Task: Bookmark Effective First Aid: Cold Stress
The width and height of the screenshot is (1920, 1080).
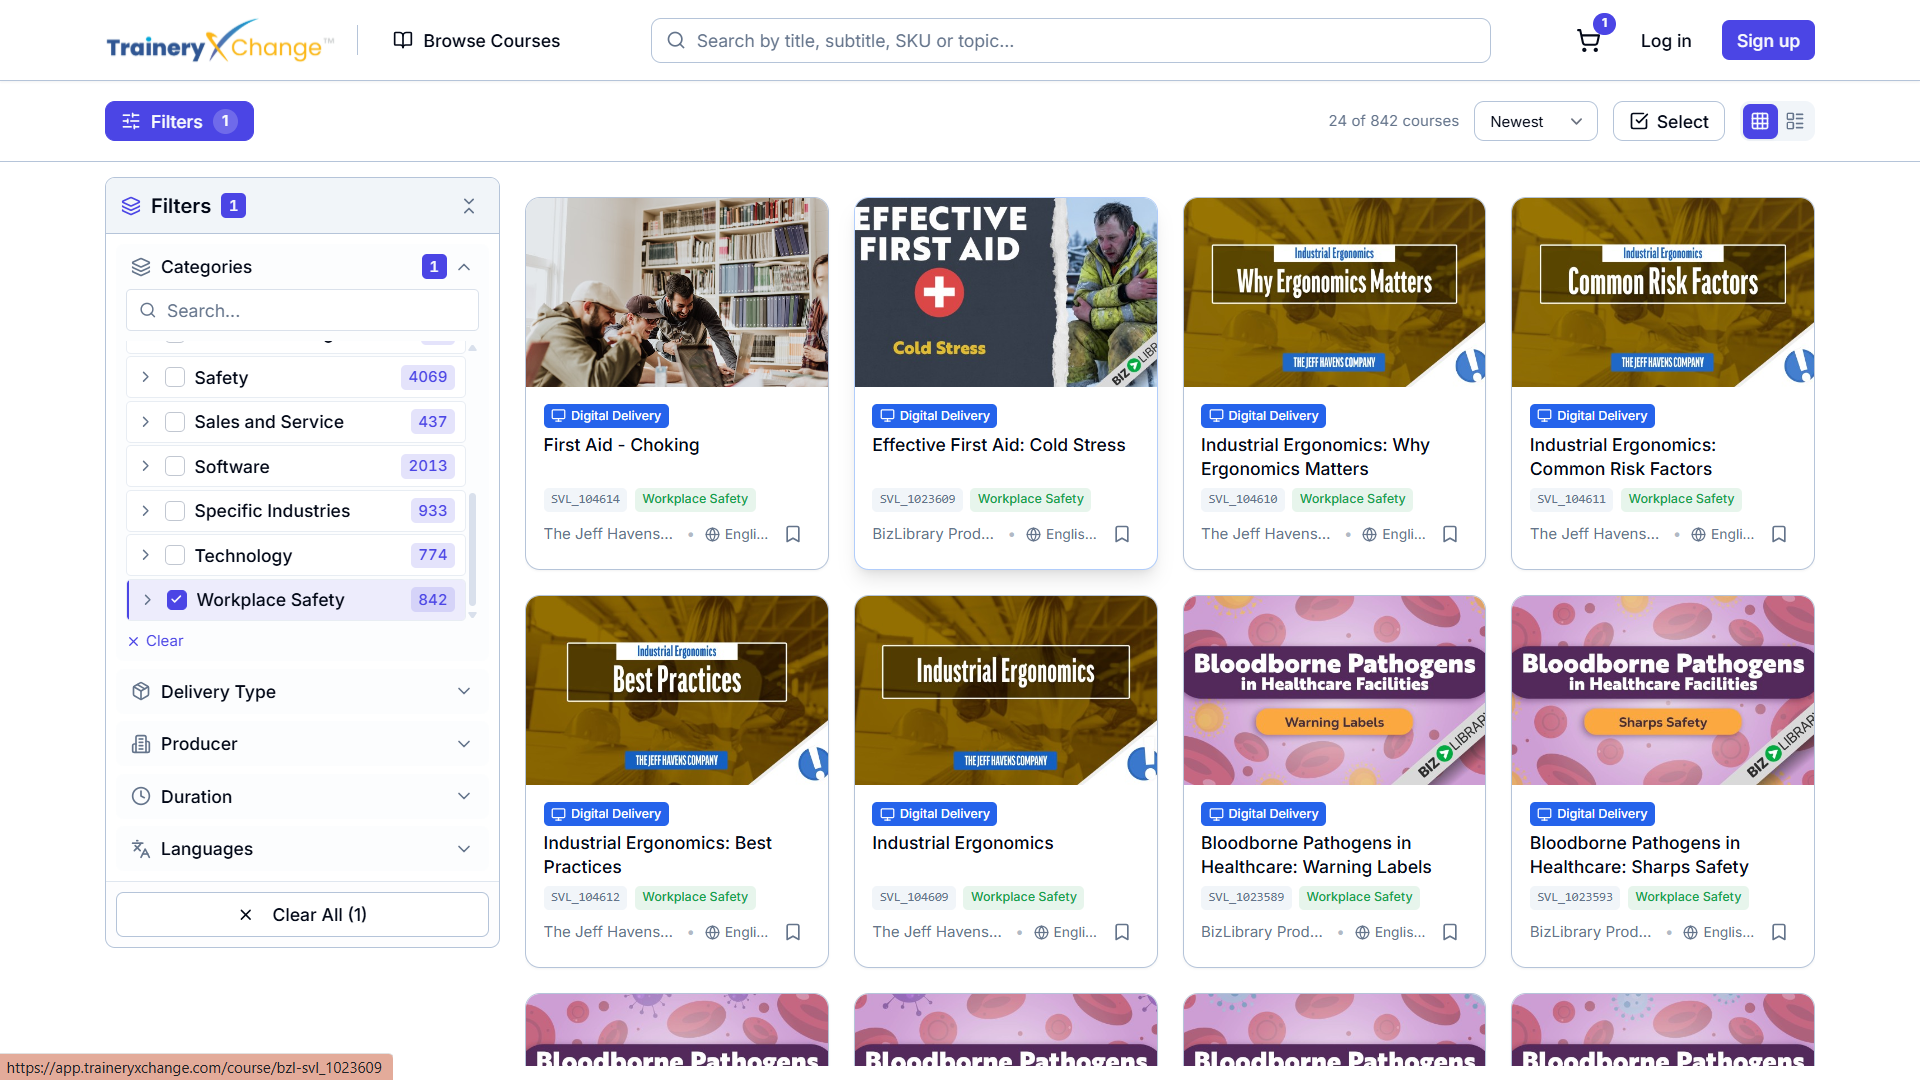Action: (x=1122, y=534)
